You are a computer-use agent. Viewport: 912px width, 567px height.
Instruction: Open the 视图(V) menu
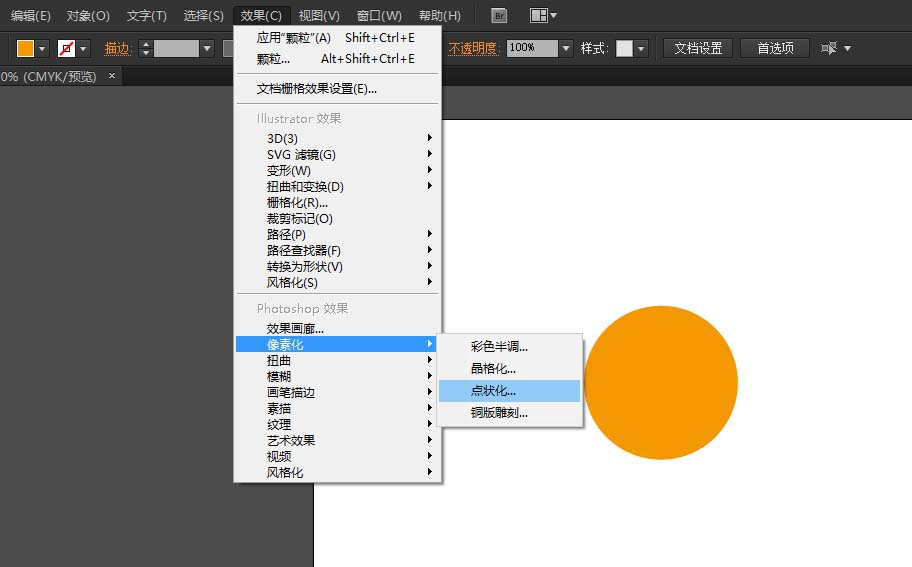(319, 16)
